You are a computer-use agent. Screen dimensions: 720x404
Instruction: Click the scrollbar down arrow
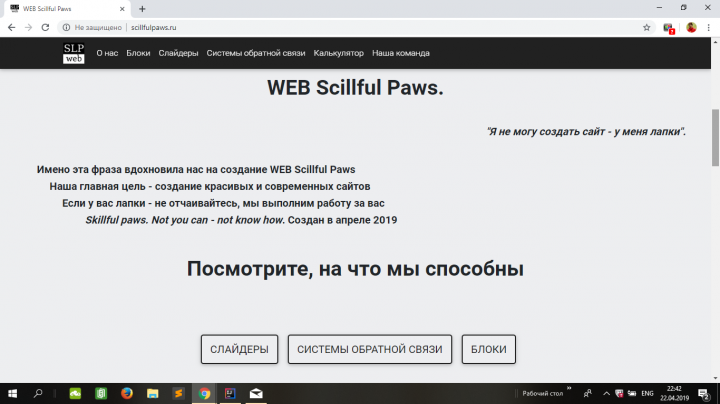point(715,378)
